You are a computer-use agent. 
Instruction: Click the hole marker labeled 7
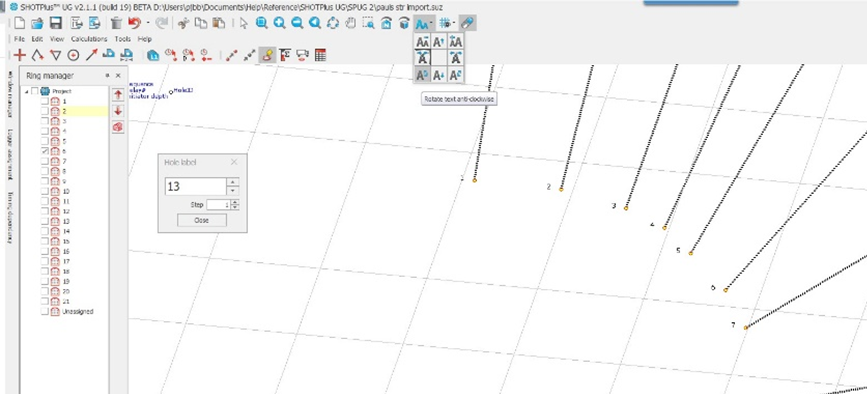pyautogui.click(x=745, y=328)
